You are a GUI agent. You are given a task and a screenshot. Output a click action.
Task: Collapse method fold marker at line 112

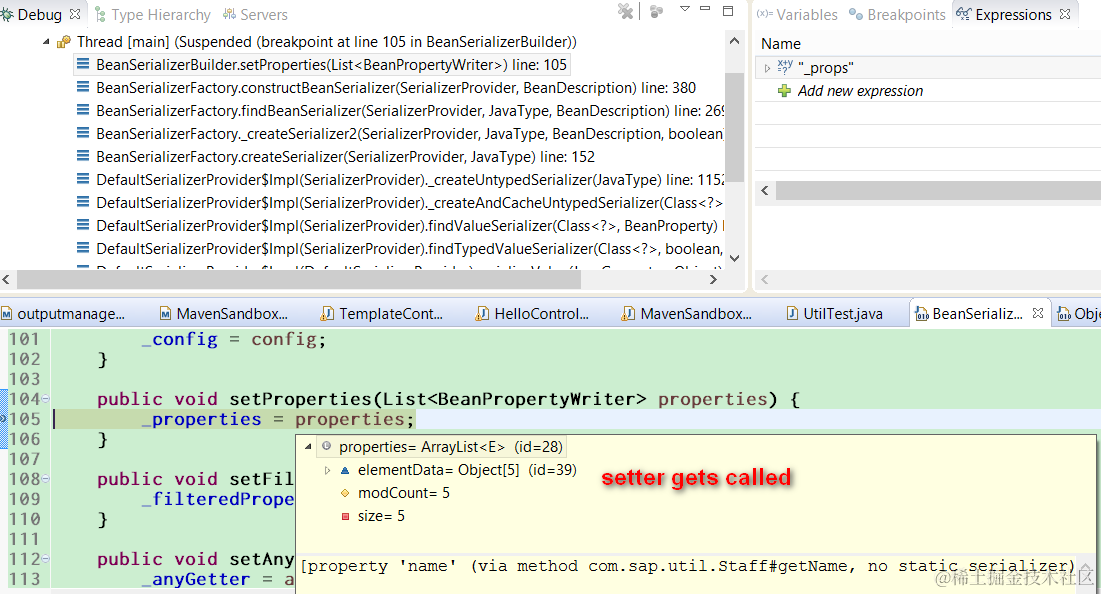click(46, 558)
